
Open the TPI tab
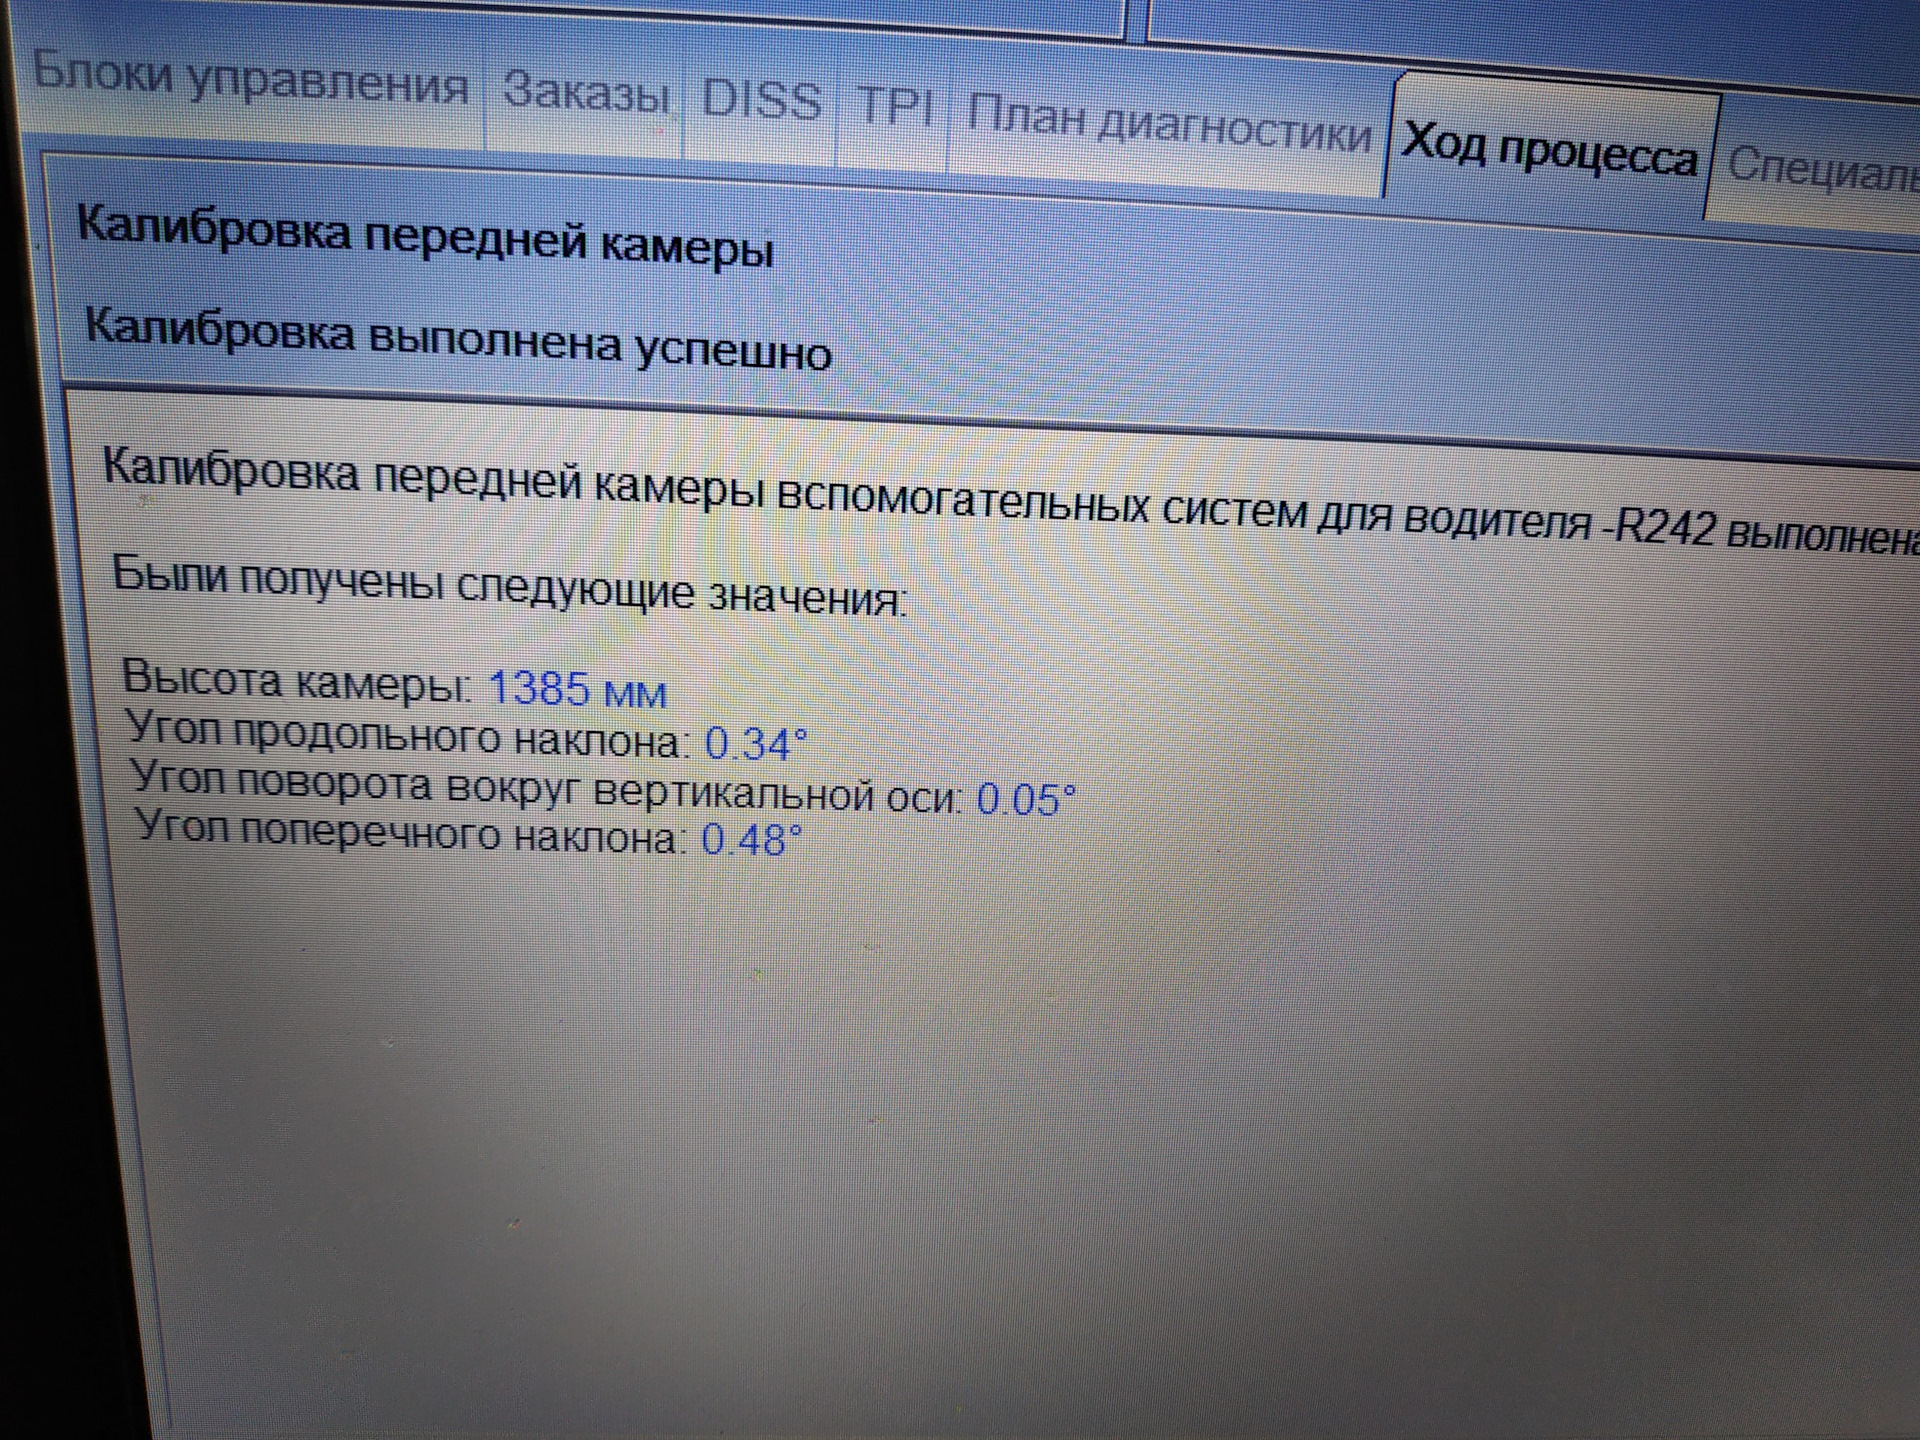coord(895,108)
